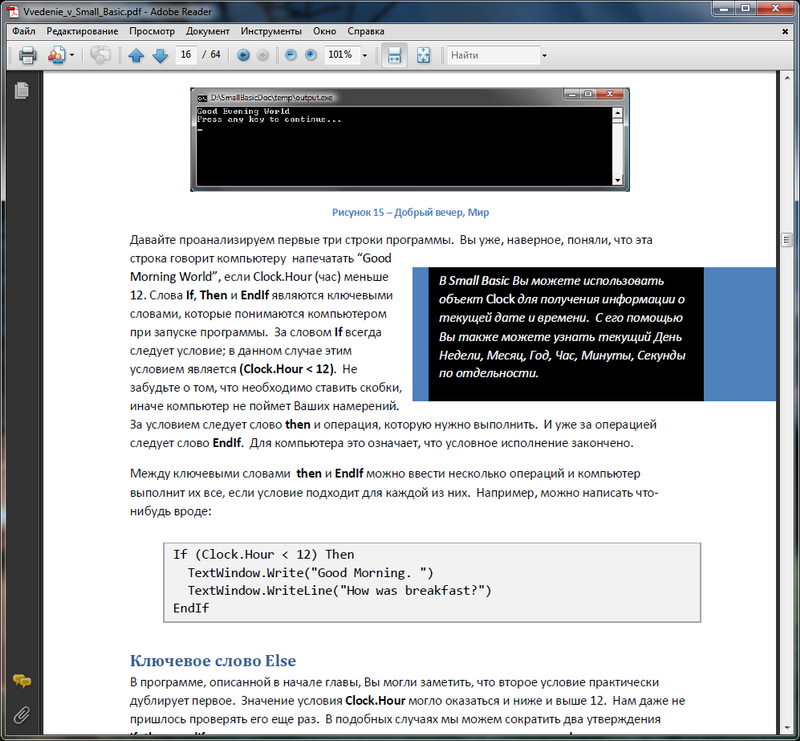
Task: Click the black sidebar note about Clock object
Action: pyautogui.click(x=566, y=334)
